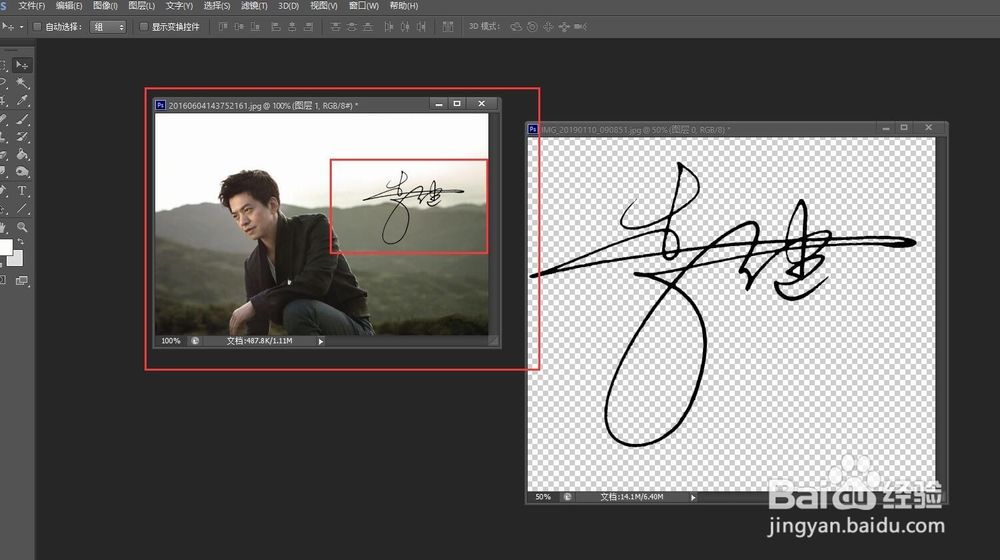Open the 视图(V) menu
The image size is (1000, 560).
tap(323, 6)
